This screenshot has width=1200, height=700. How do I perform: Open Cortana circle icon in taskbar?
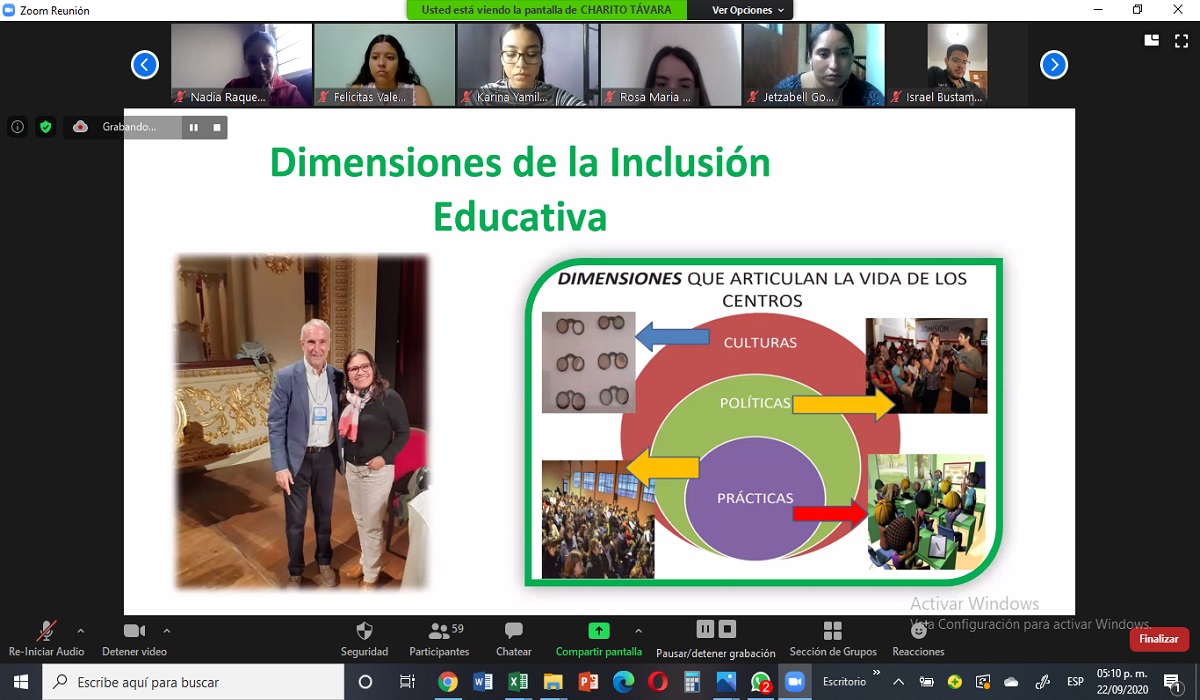(x=365, y=682)
